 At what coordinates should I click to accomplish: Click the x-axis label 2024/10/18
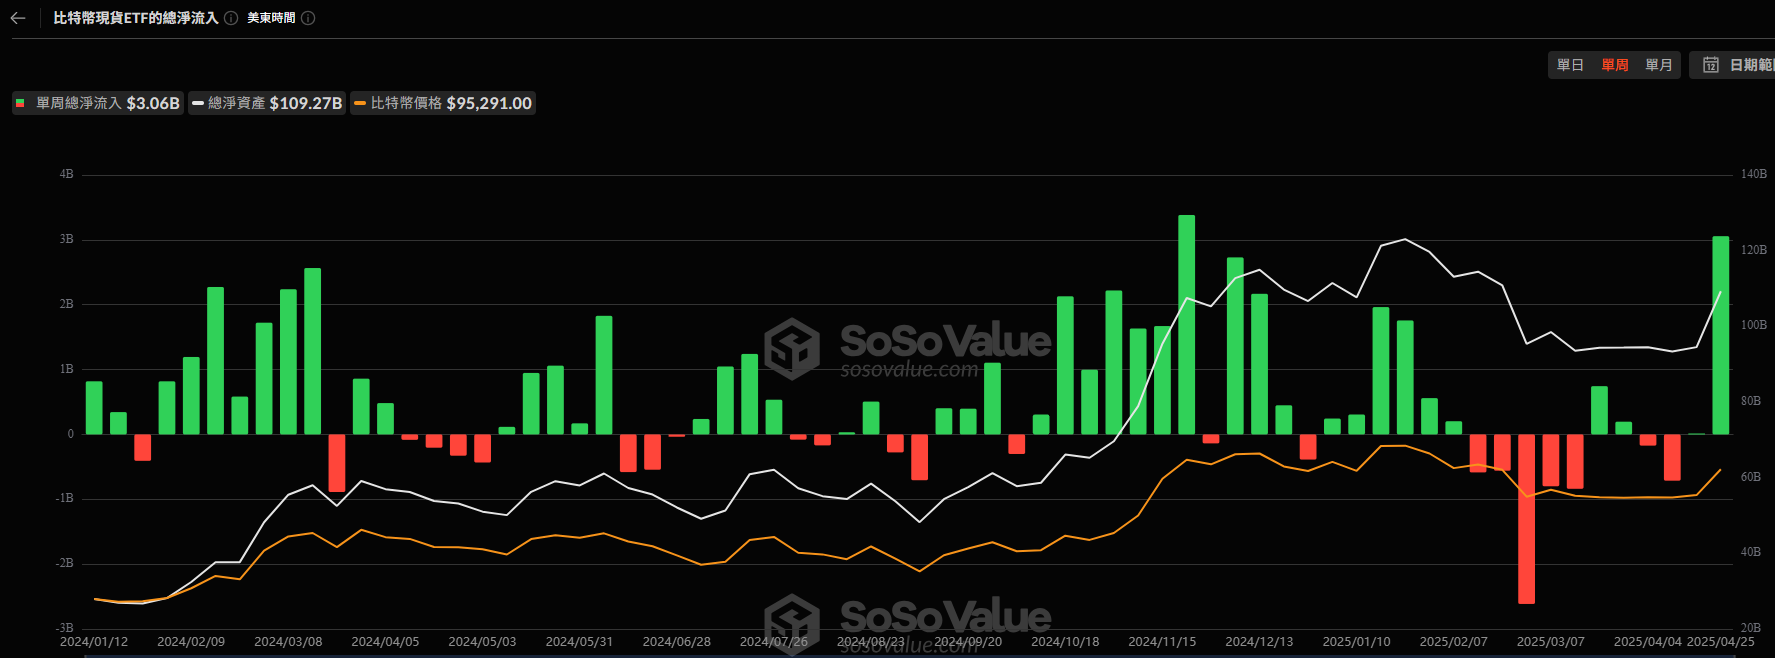point(1065,642)
